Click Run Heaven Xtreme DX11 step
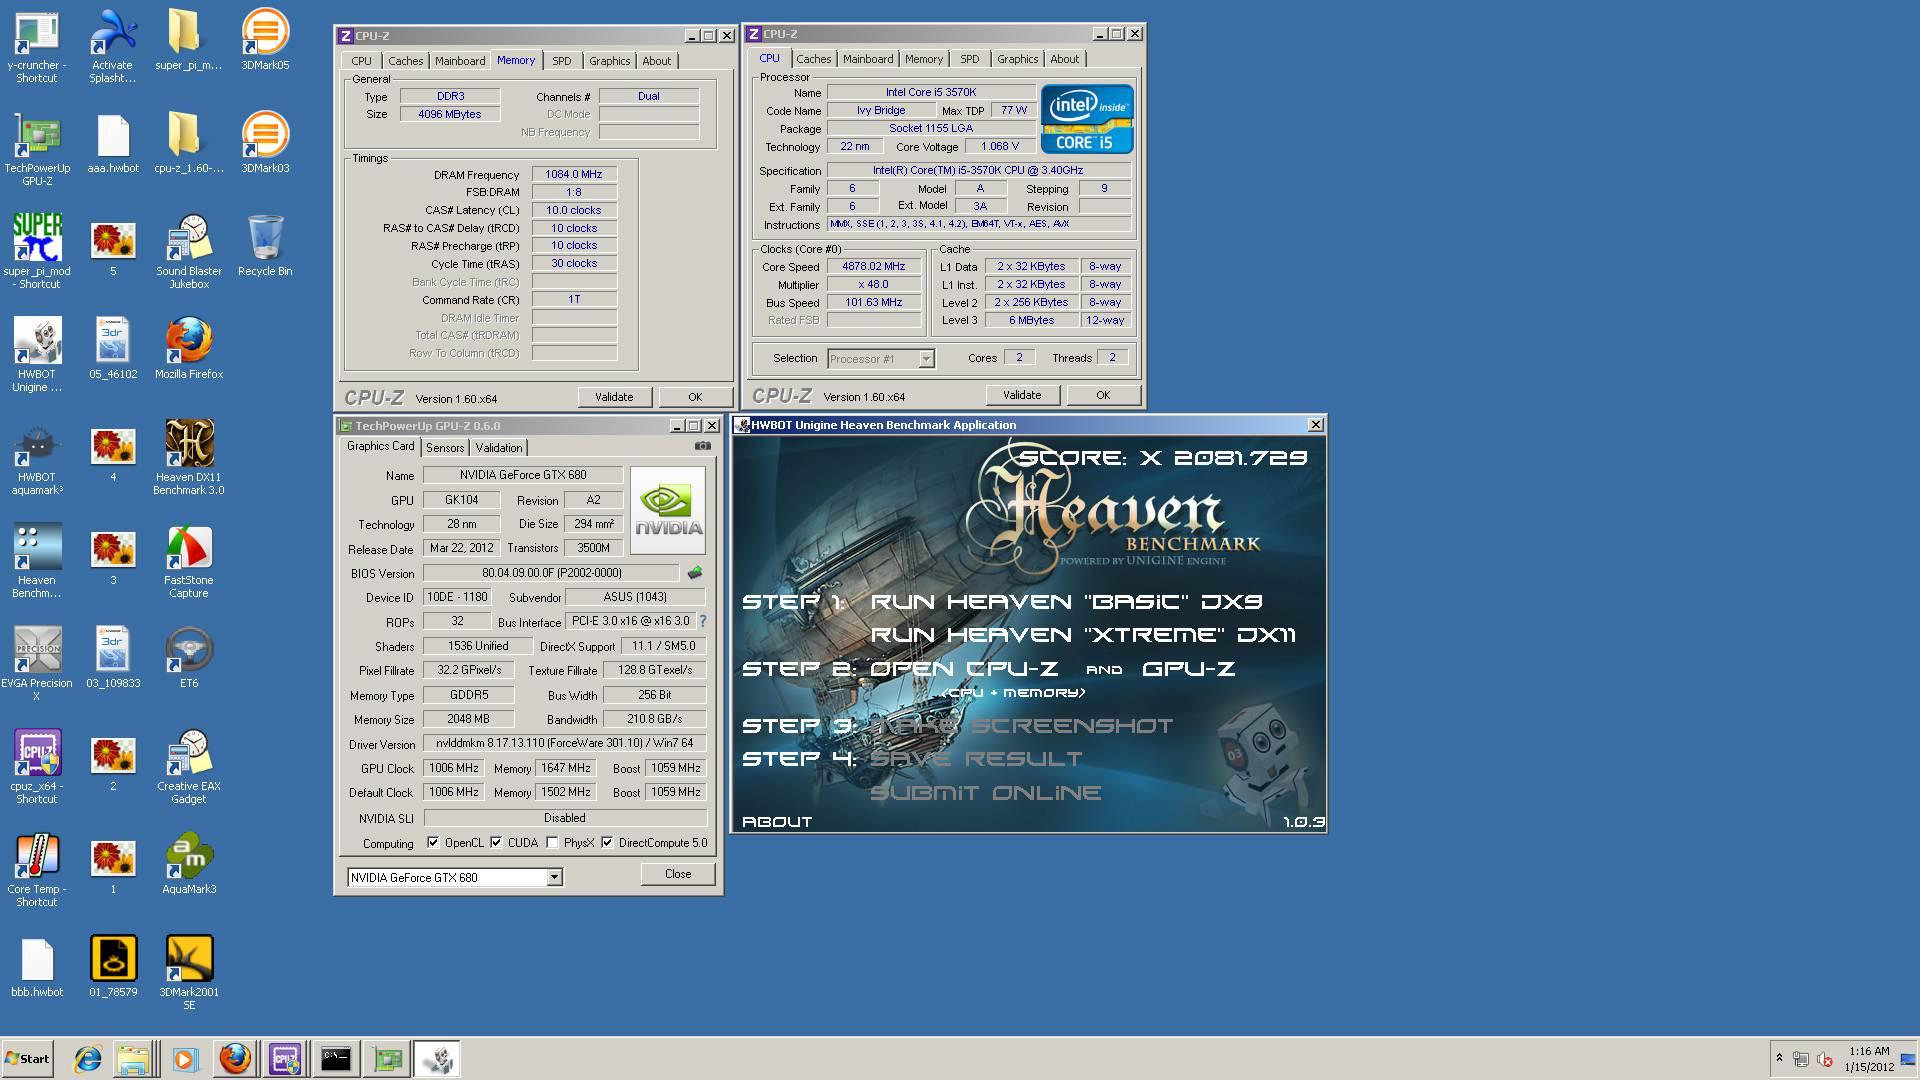 1083,635
